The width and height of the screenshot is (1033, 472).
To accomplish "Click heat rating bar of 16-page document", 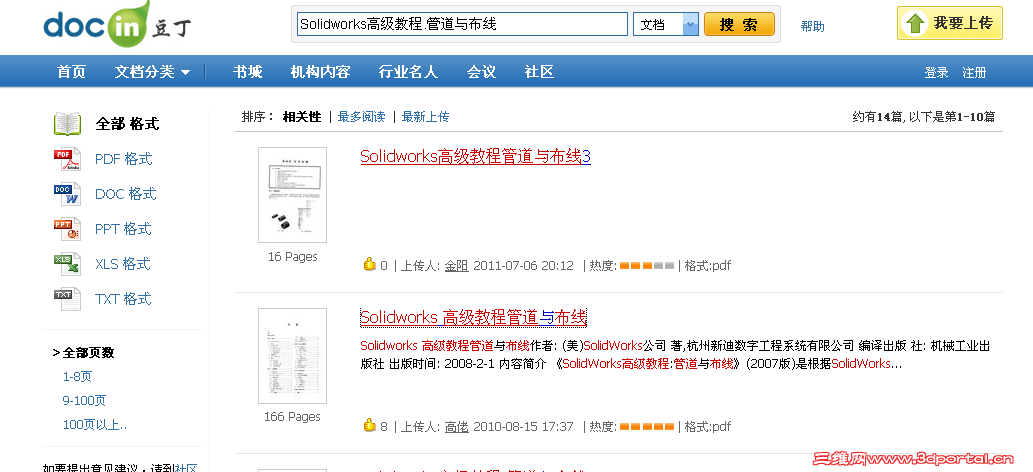I will click(648, 266).
